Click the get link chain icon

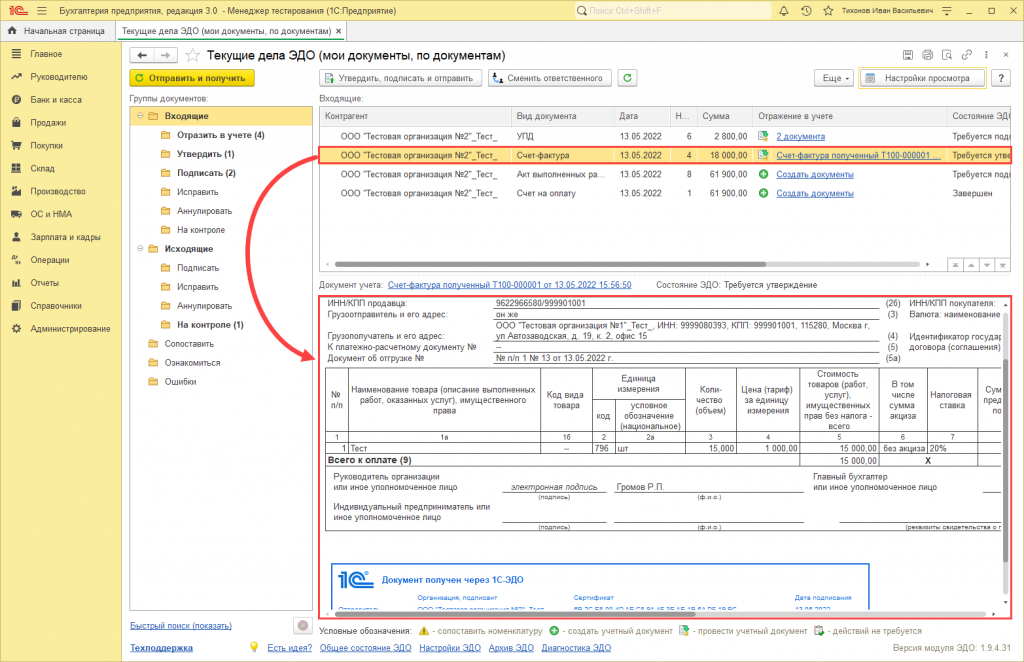pyautogui.click(x=966, y=54)
